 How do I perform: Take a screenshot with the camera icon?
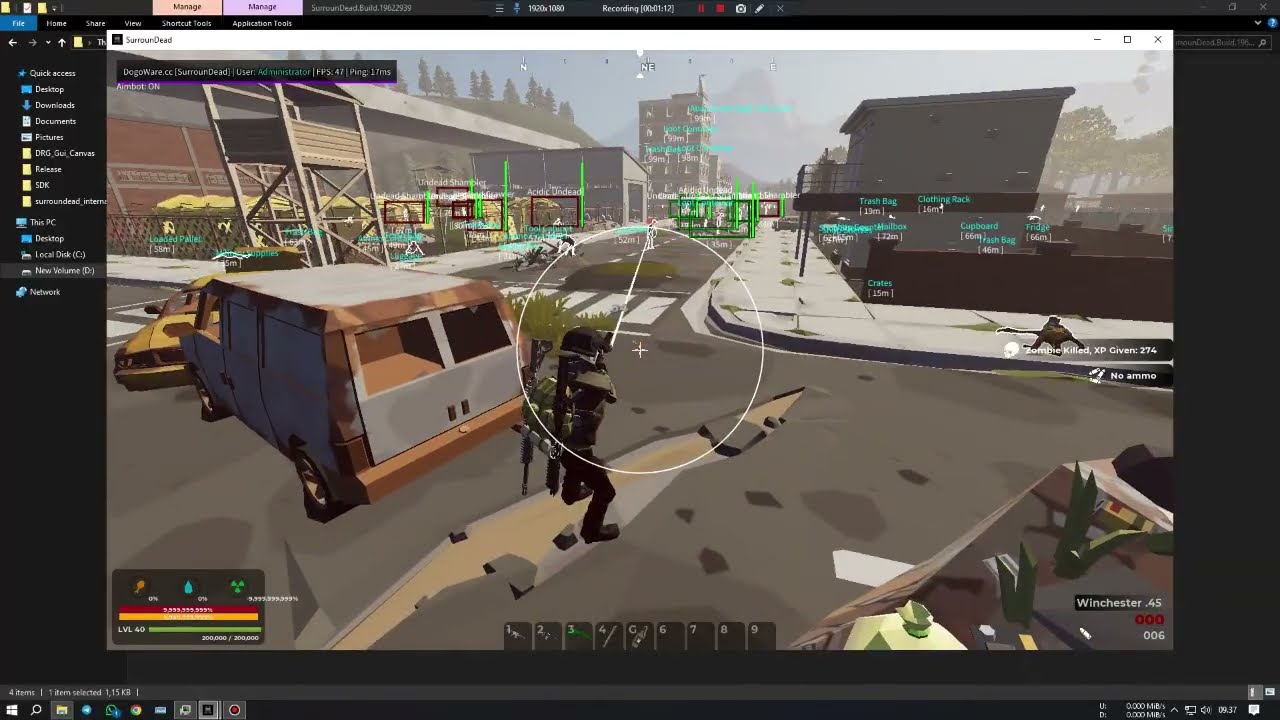(740, 8)
